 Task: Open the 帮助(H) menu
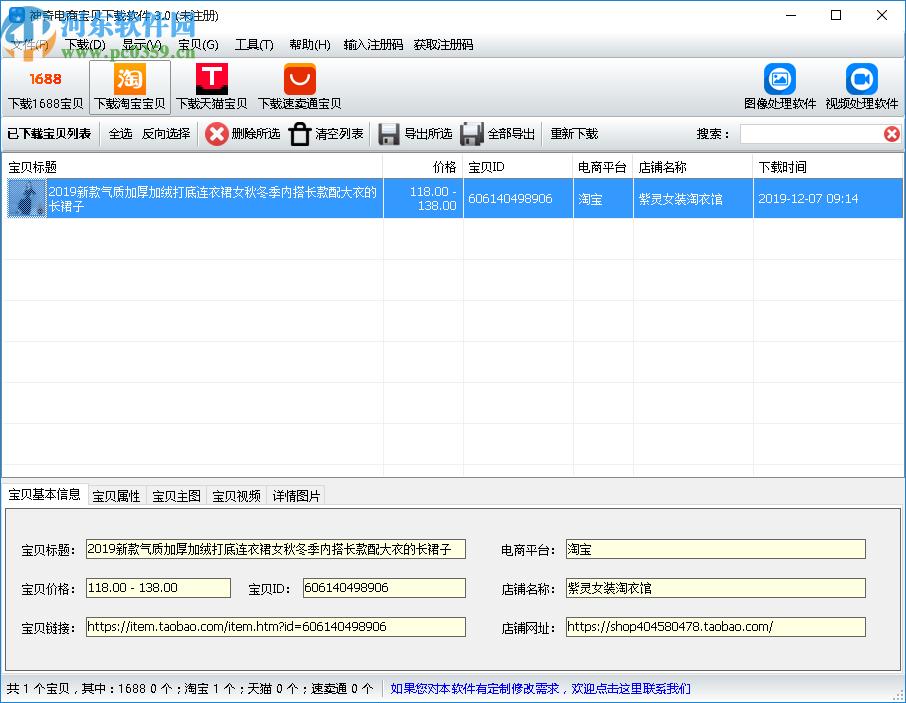coord(309,45)
